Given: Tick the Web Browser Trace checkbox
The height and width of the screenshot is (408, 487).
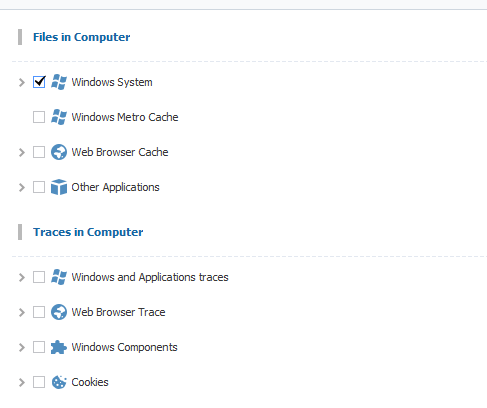Looking at the screenshot, I should (x=39, y=312).
